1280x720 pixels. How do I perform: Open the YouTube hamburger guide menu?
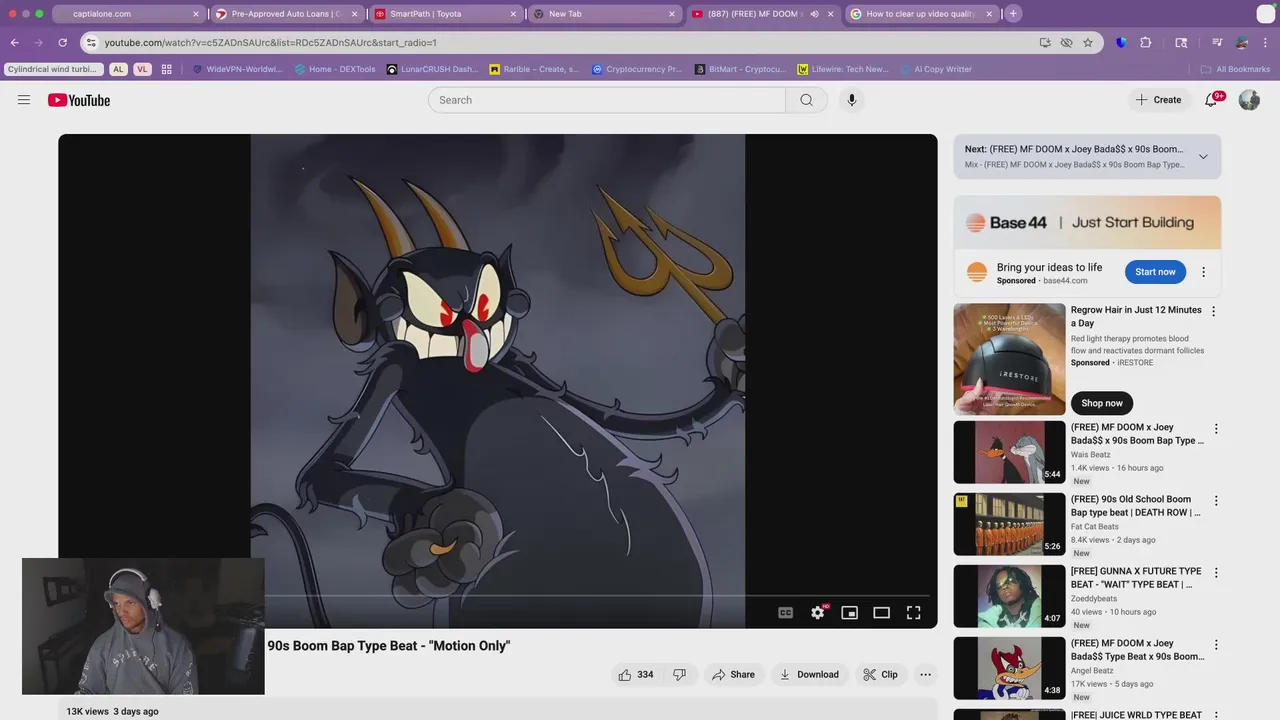24,100
